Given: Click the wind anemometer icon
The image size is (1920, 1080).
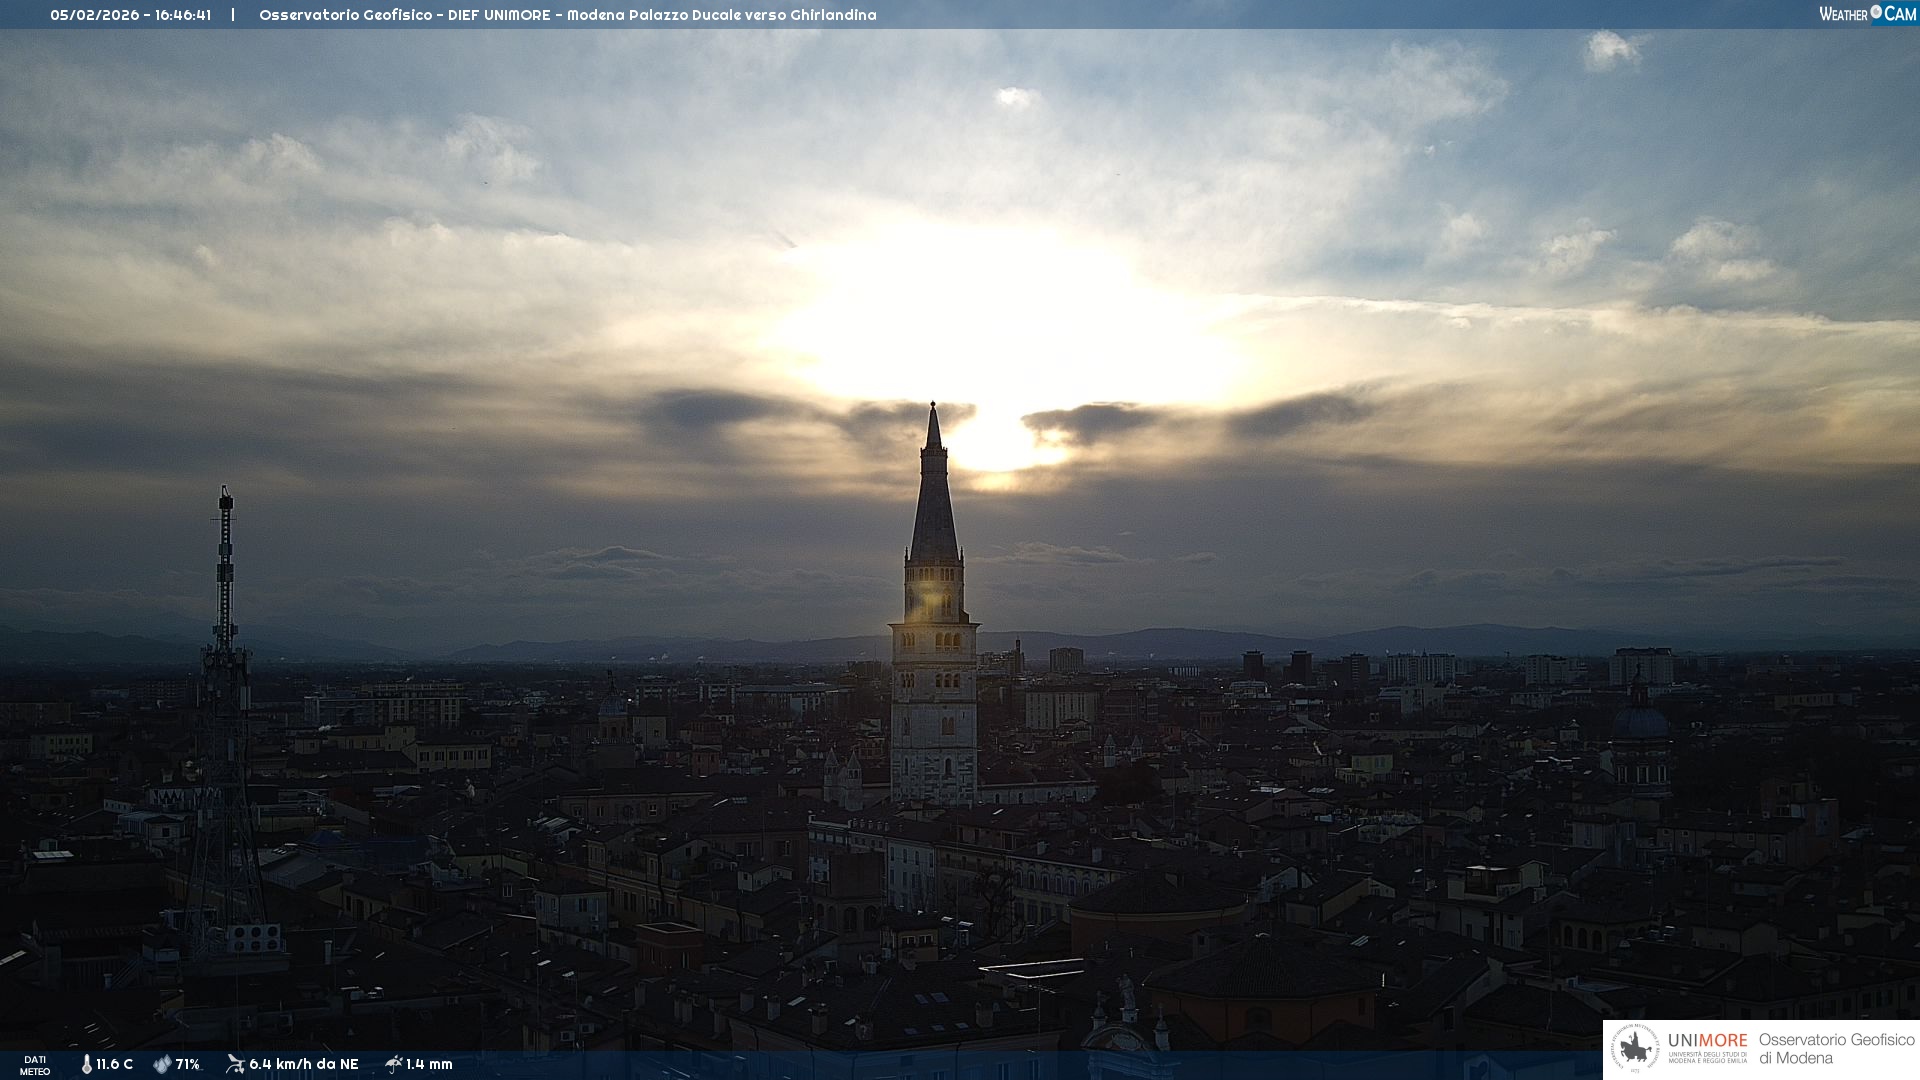Looking at the screenshot, I should click(235, 1064).
